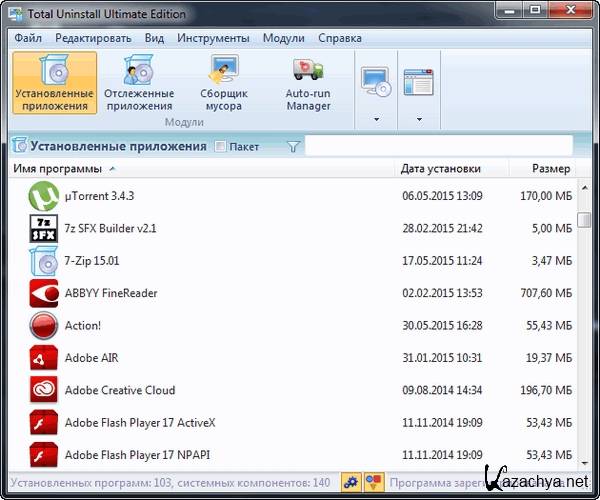Enable the Пакет checkbox

(221, 147)
